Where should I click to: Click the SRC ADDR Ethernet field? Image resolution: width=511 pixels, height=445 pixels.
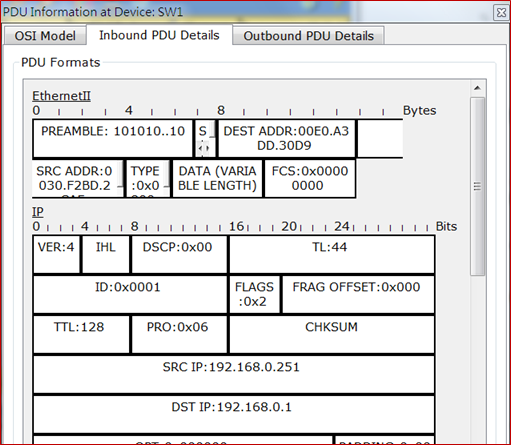click(x=78, y=178)
